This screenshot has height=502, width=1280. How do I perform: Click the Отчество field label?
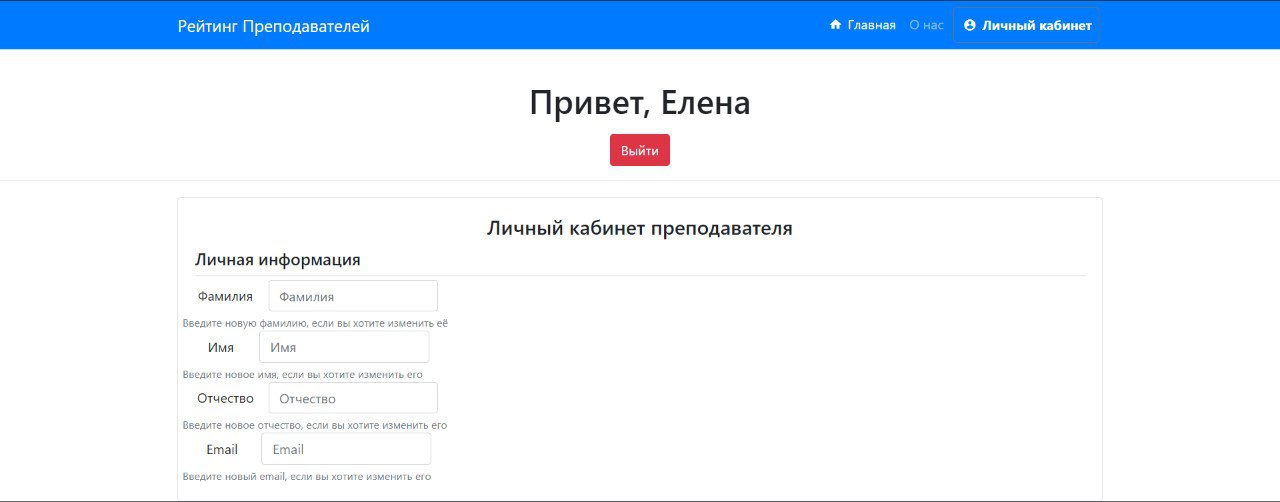(225, 398)
